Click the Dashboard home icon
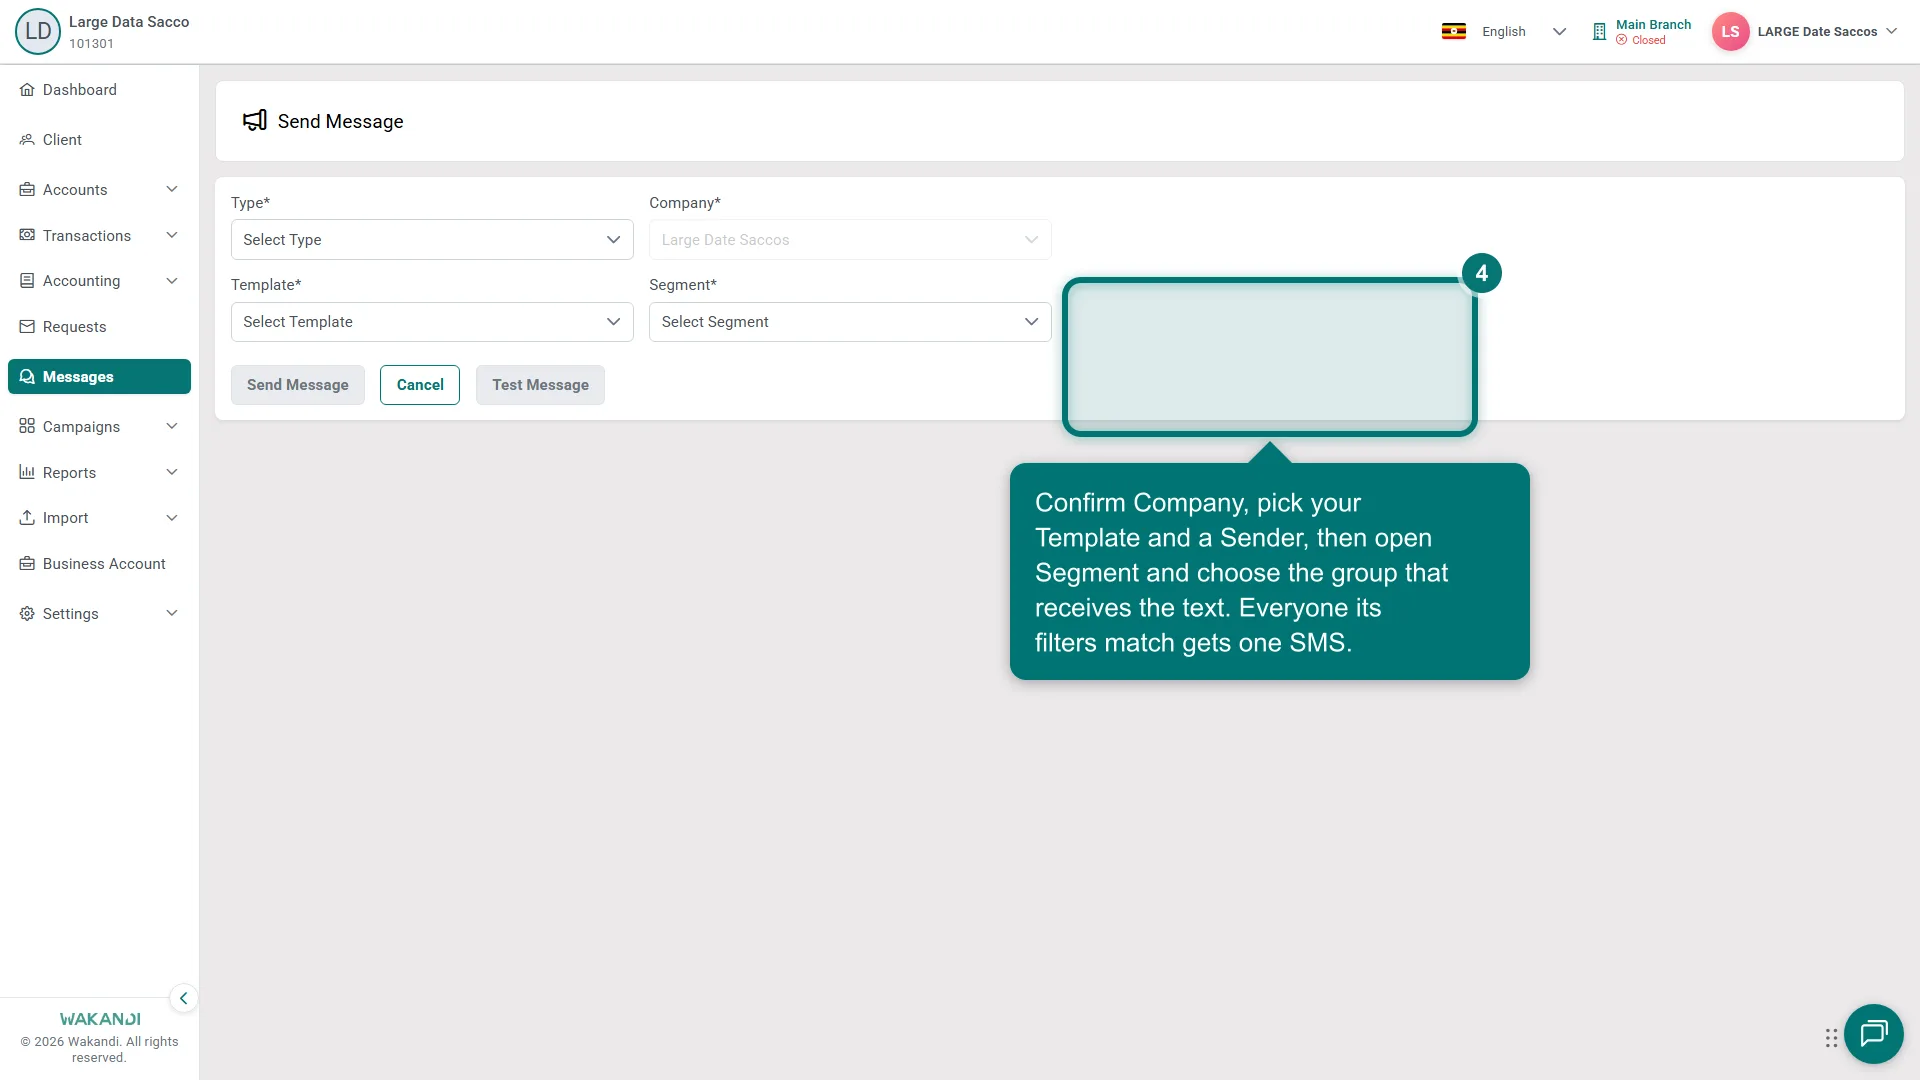 [x=27, y=90]
